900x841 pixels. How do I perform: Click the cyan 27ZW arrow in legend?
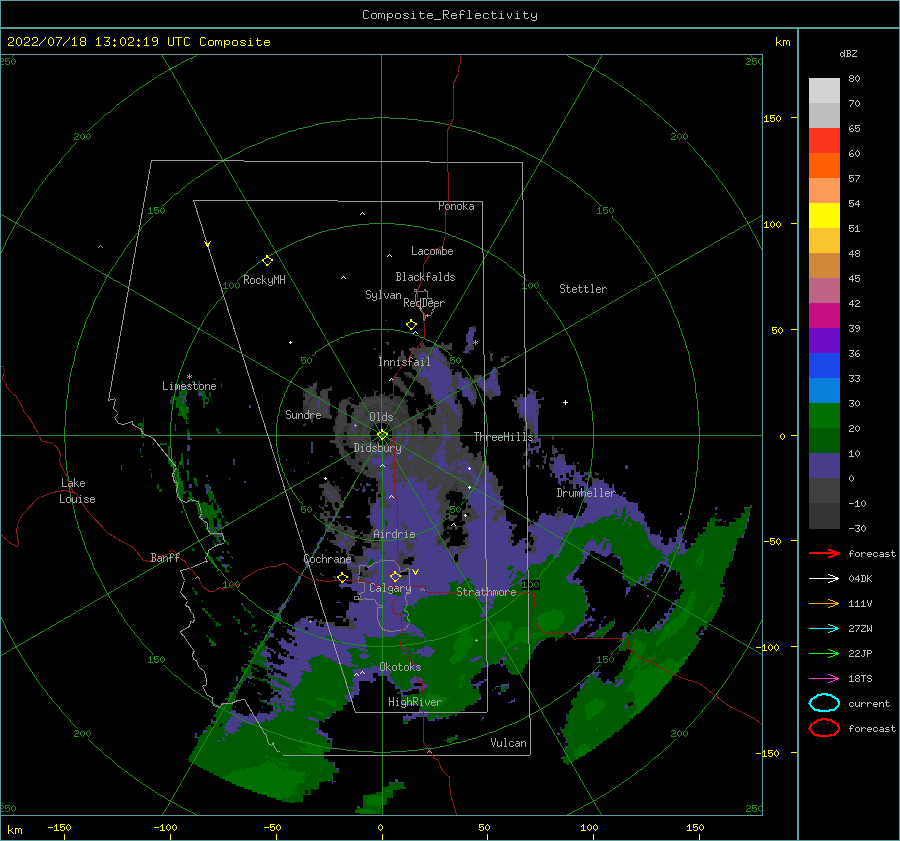(x=824, y=629)
